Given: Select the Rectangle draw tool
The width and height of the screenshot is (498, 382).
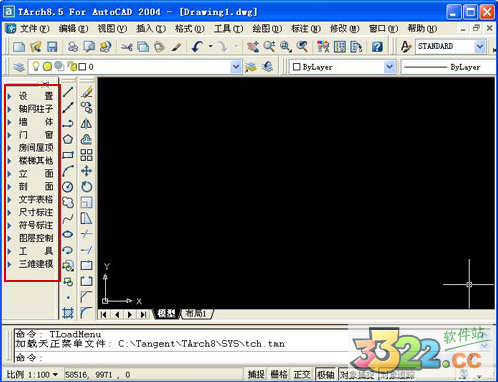Looking at the screenshot, I should [x=68, y=155].
